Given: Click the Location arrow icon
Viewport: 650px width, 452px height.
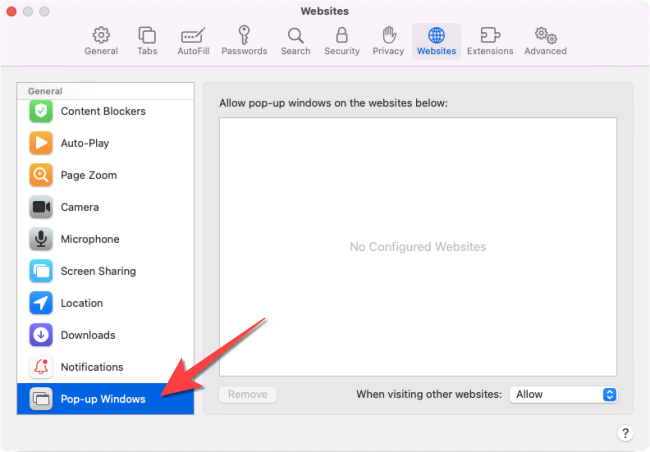Looking at the screenshot, I should [41, 303].
